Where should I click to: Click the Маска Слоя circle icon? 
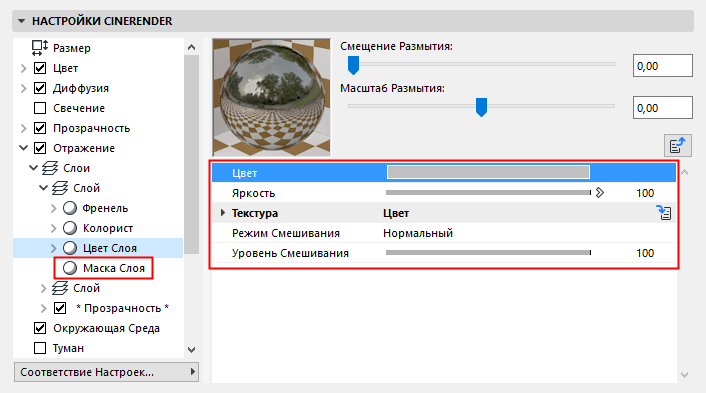pos(70,268)
